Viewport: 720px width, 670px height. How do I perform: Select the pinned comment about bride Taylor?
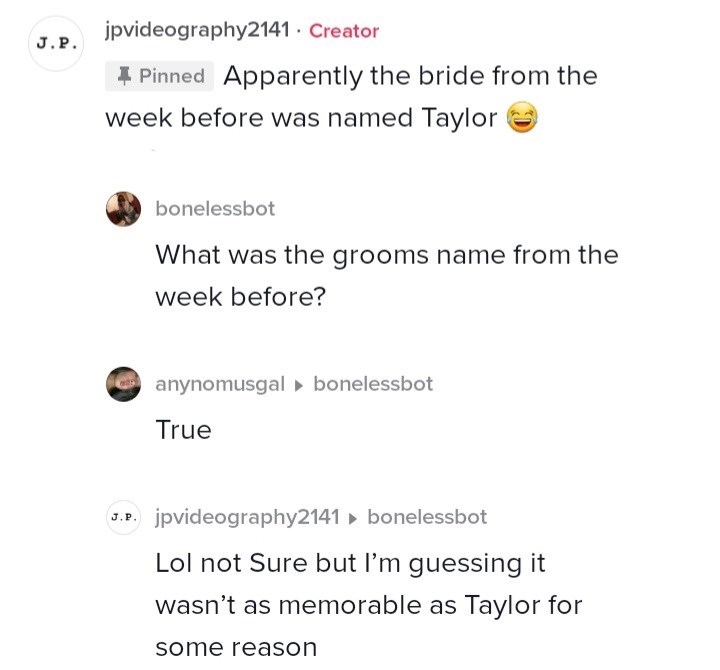pyautogui.click(x=350, y=98)
